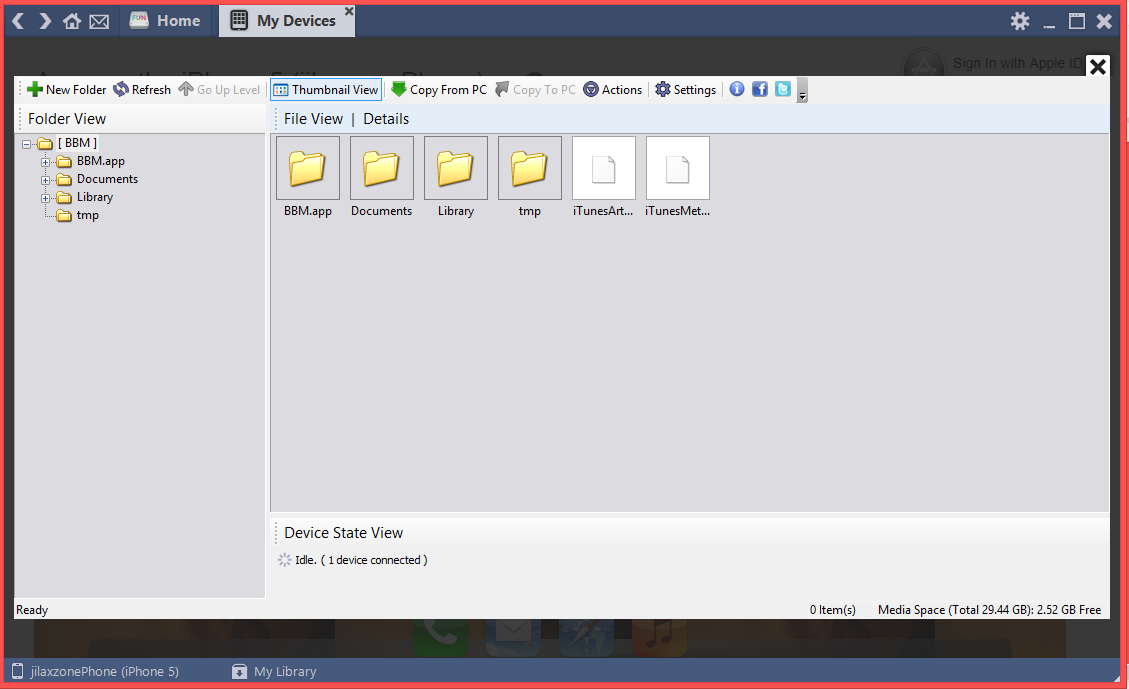Viewport: 1129px width, 689px height.
Task: Open the Facebook icon
Action: (760, 89)
